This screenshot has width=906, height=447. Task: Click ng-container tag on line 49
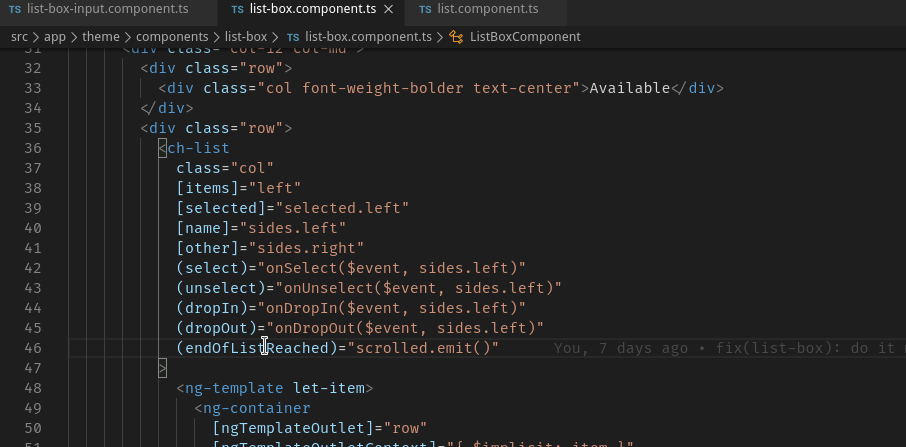pyautogui.click(x=257, y=408)
